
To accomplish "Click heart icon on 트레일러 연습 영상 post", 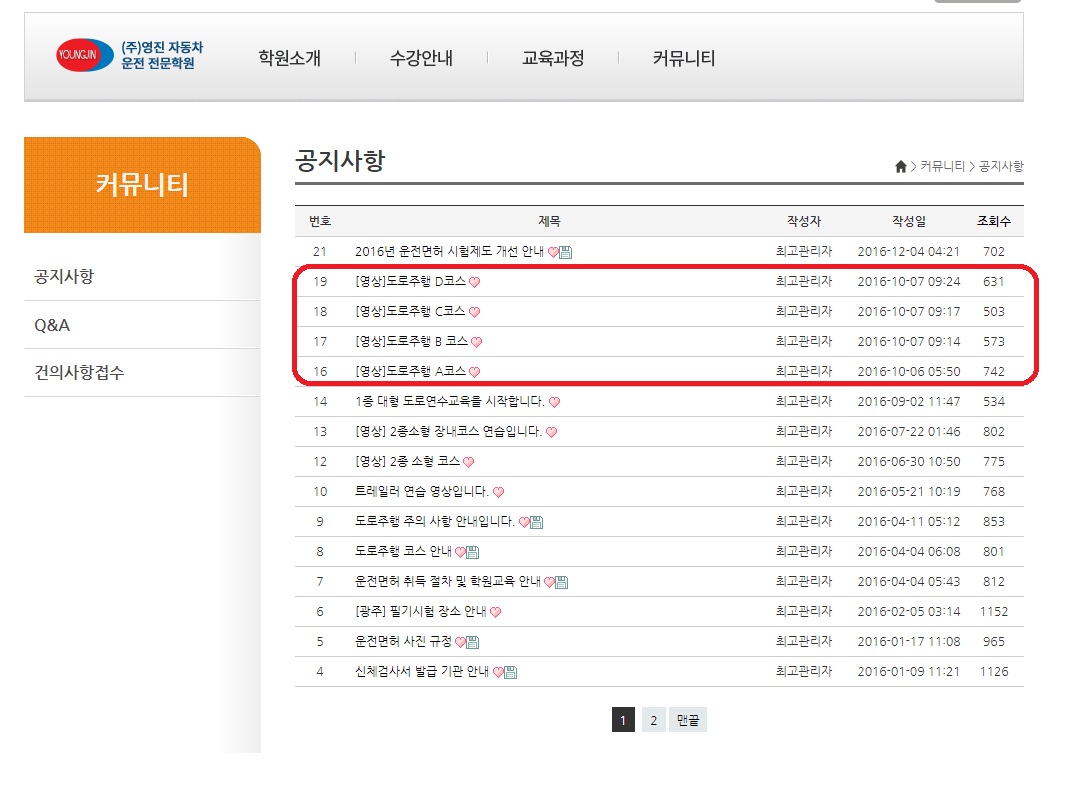I will pos(499,492).
